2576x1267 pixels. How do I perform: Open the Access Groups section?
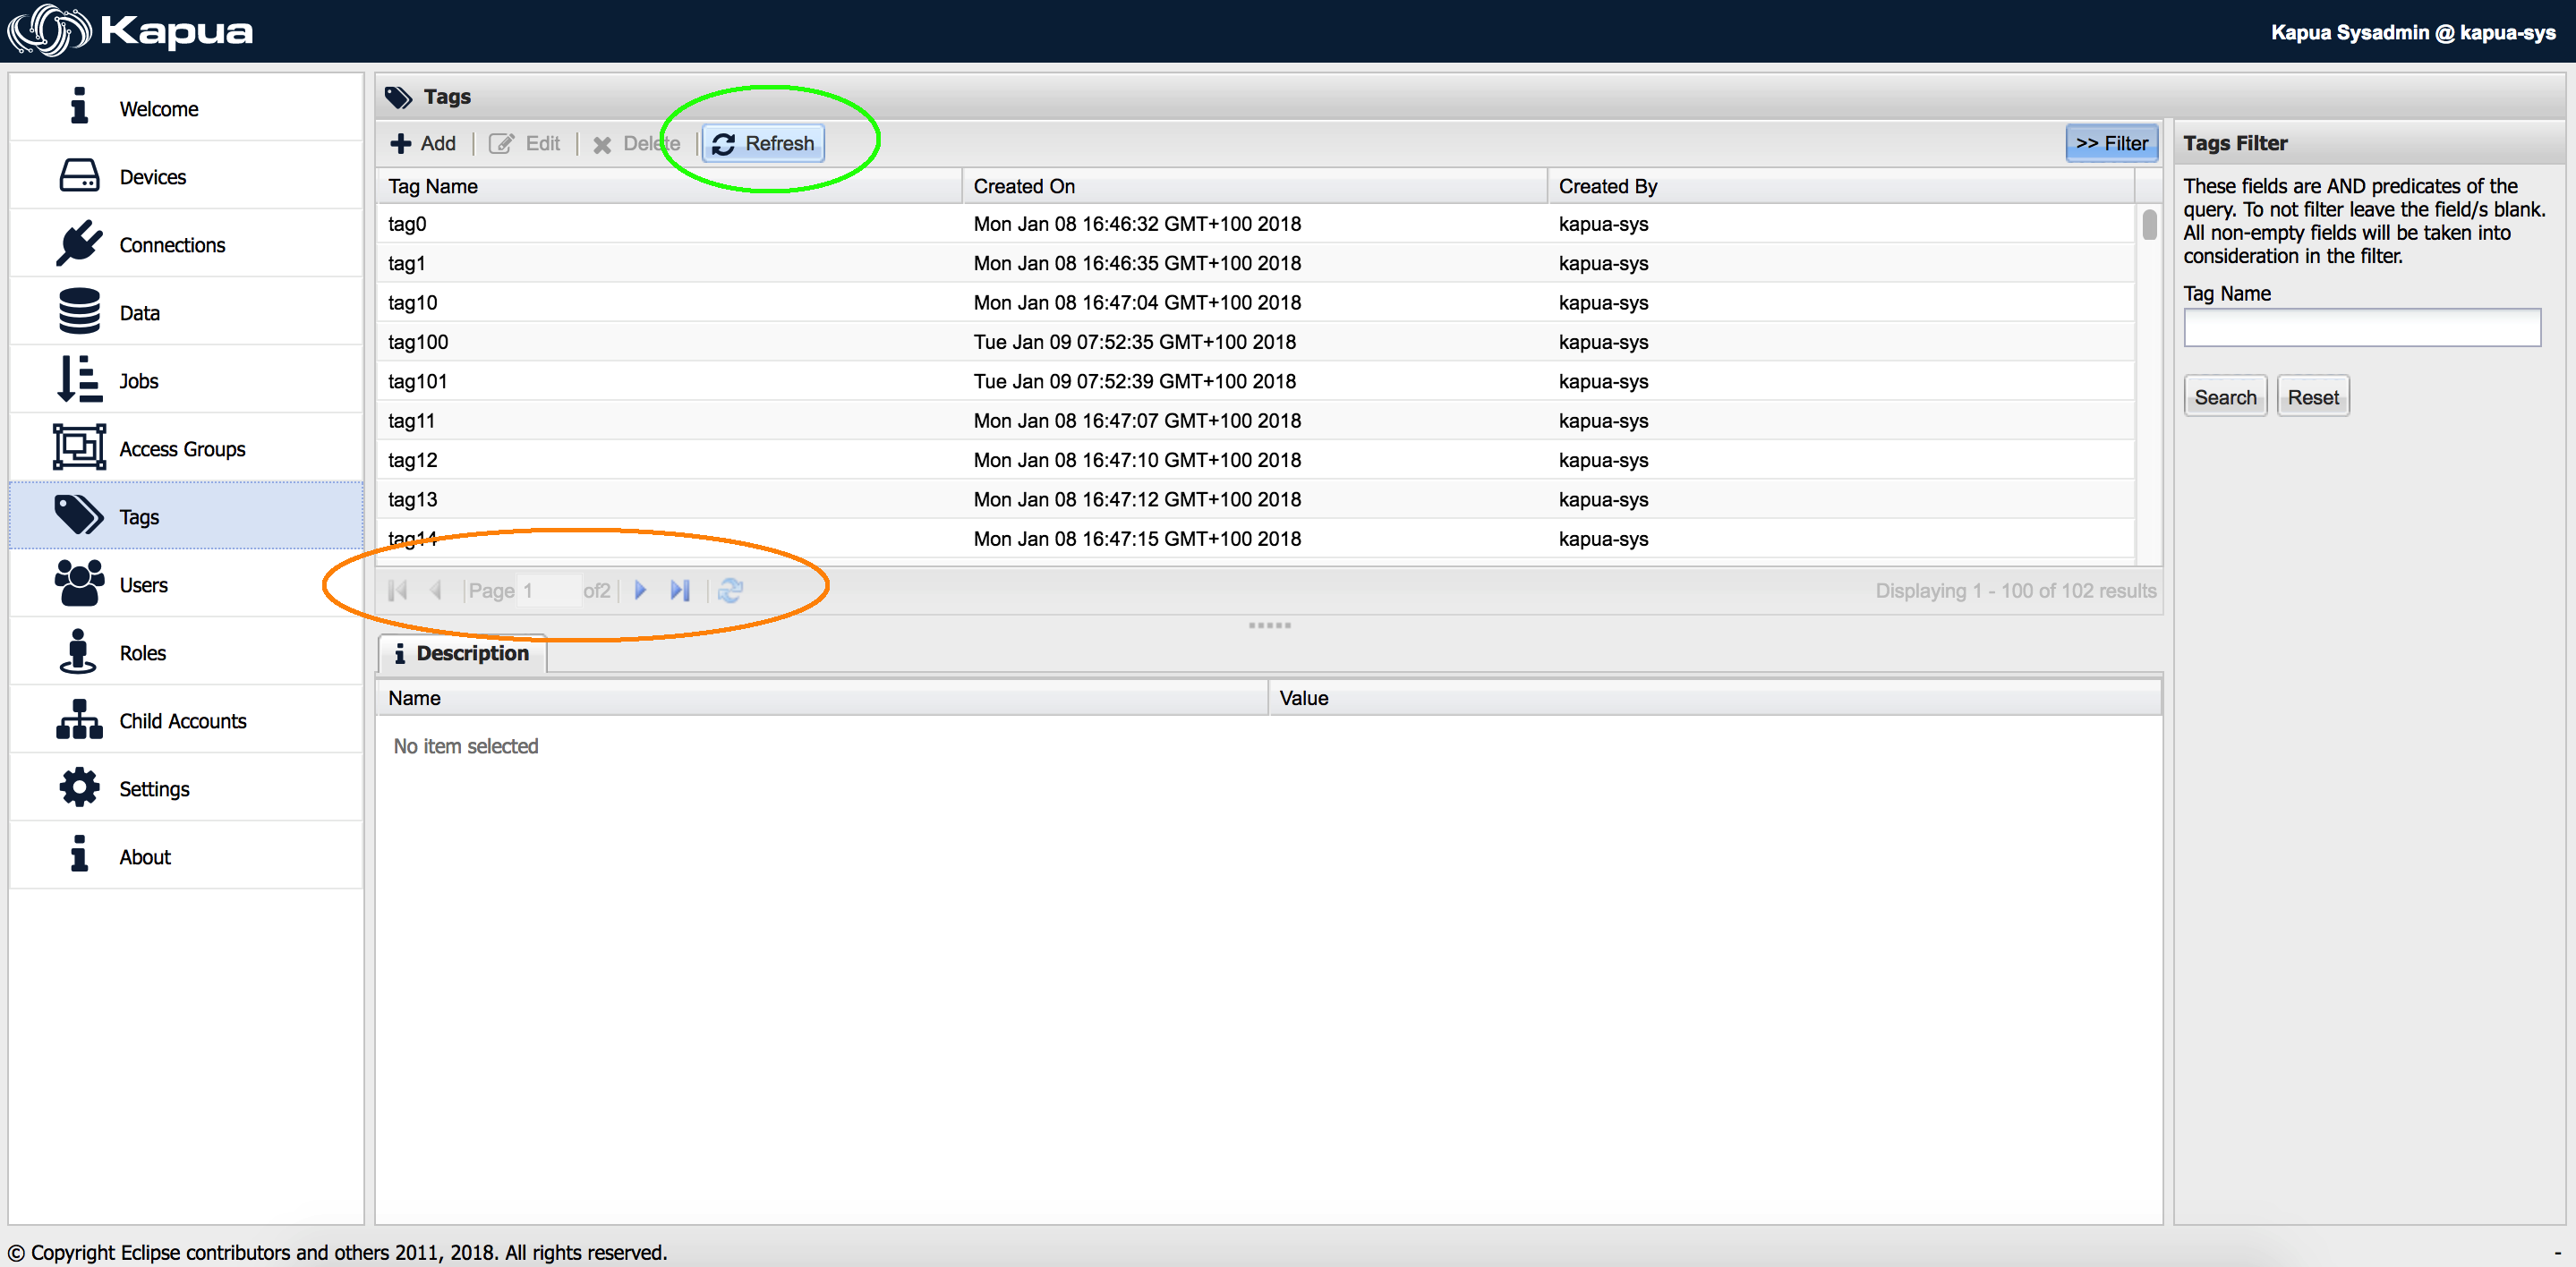pyautogui.click(x=182, y=448)
